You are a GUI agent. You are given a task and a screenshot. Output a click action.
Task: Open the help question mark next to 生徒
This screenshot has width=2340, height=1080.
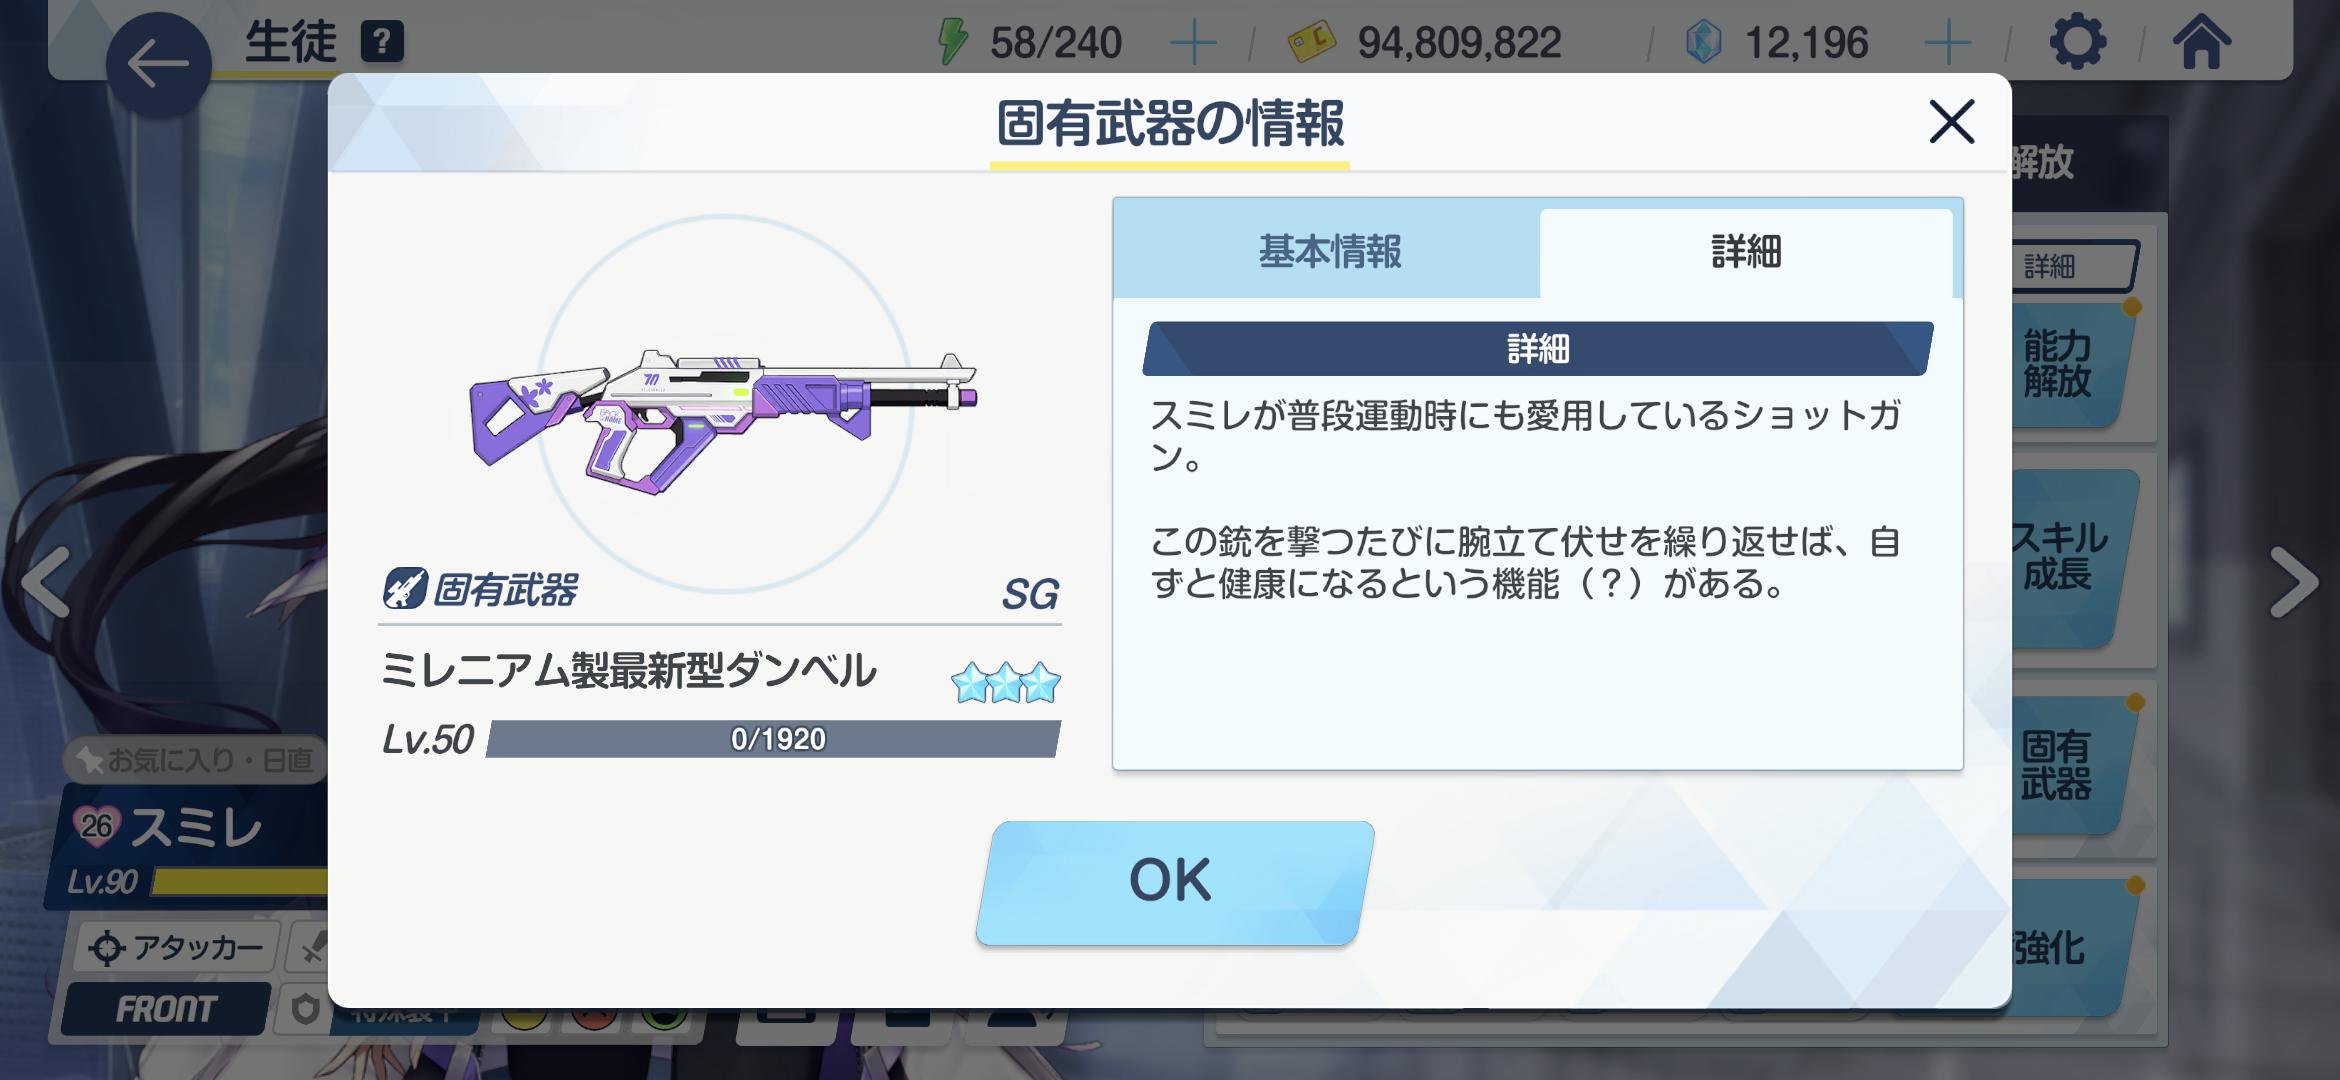coord(382,43)
